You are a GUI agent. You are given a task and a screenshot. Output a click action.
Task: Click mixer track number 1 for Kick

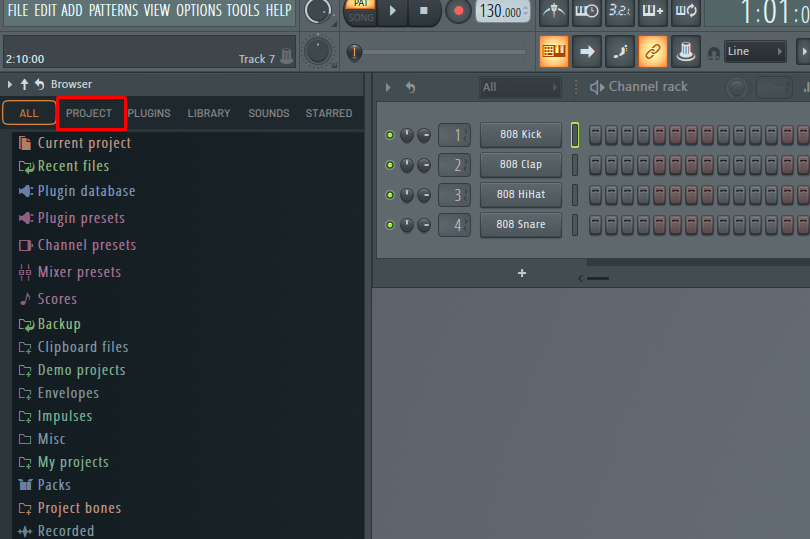pos(455,135)
